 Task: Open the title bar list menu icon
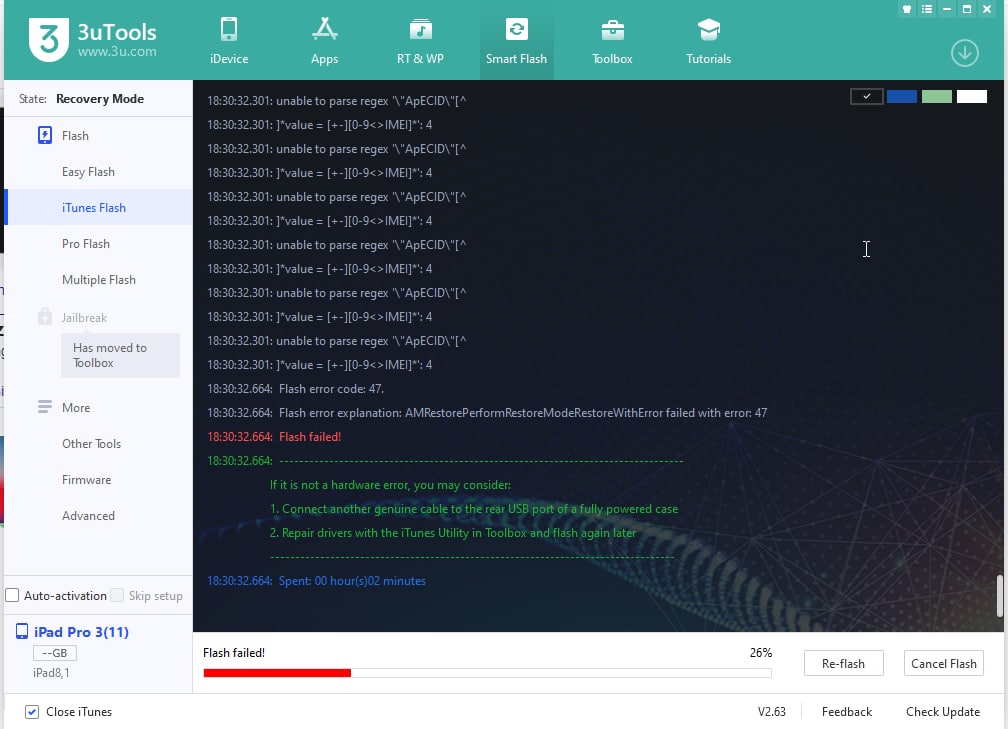coord(926,9)
